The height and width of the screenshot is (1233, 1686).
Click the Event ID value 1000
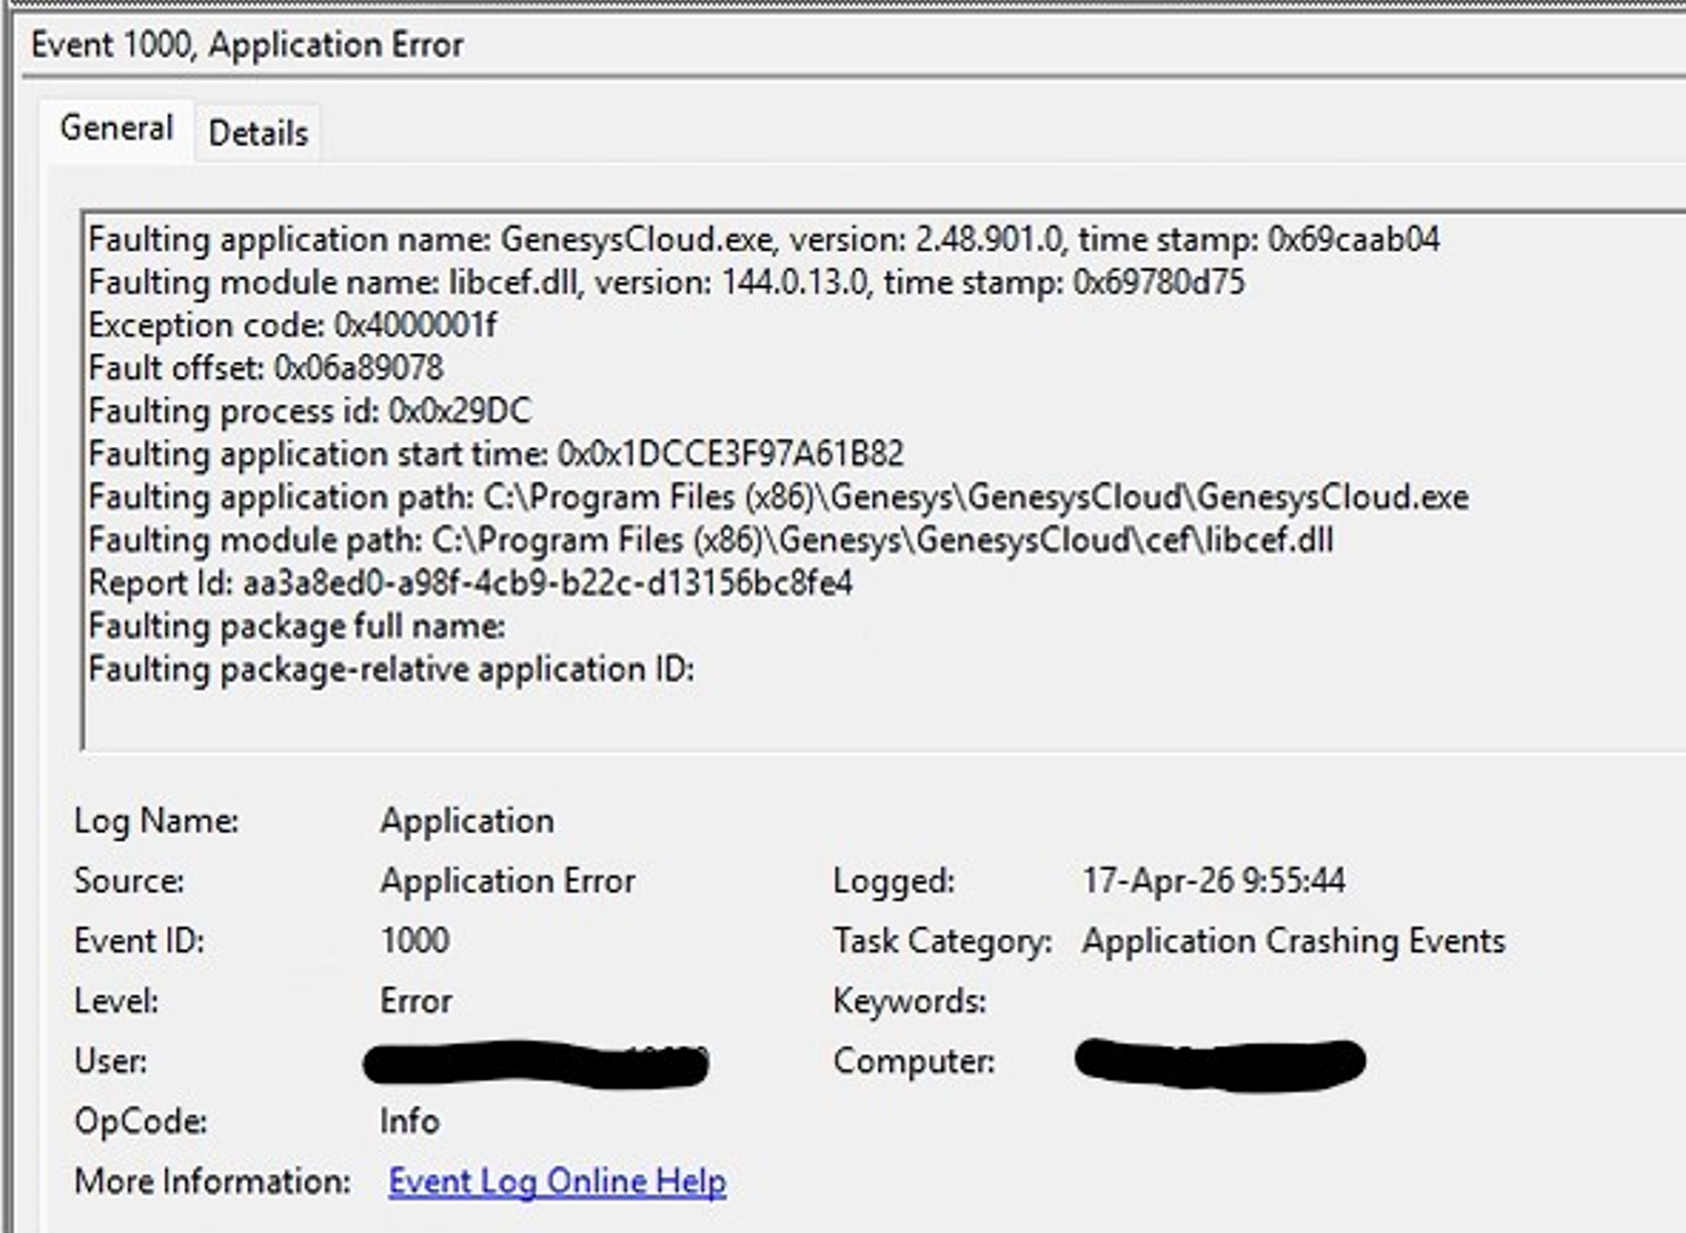coord(415,941)
